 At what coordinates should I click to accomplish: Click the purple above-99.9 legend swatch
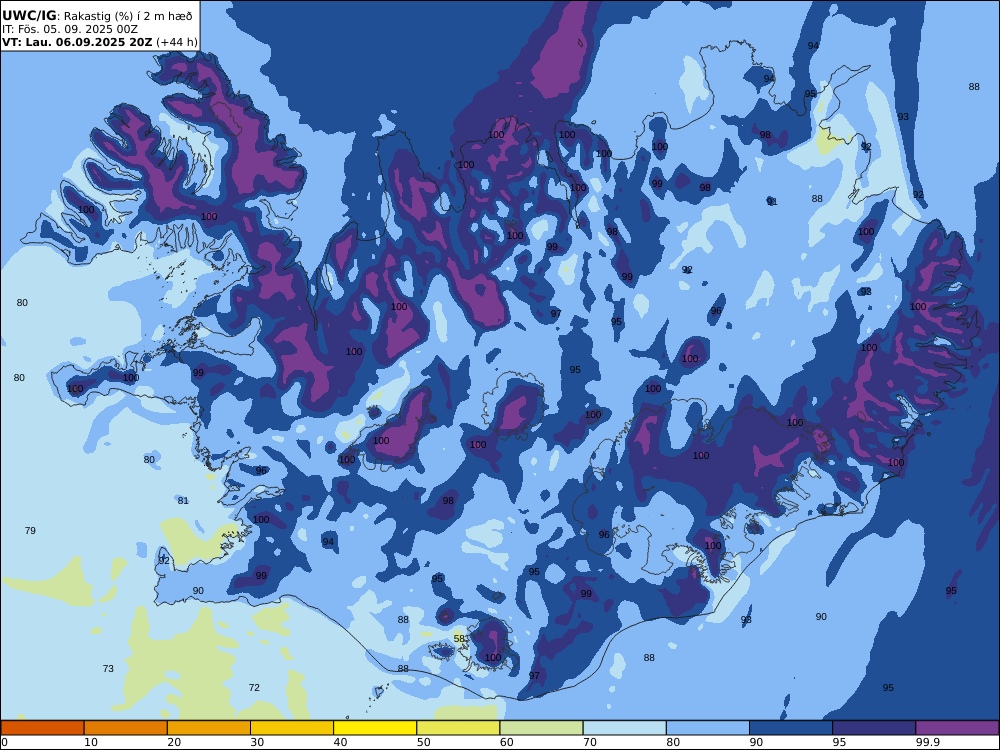point(957,728)
